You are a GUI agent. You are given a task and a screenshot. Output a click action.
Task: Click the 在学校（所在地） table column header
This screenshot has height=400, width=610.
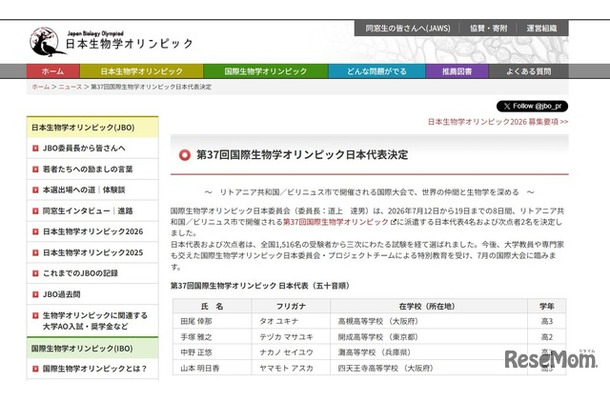click(x=429, y=307)
